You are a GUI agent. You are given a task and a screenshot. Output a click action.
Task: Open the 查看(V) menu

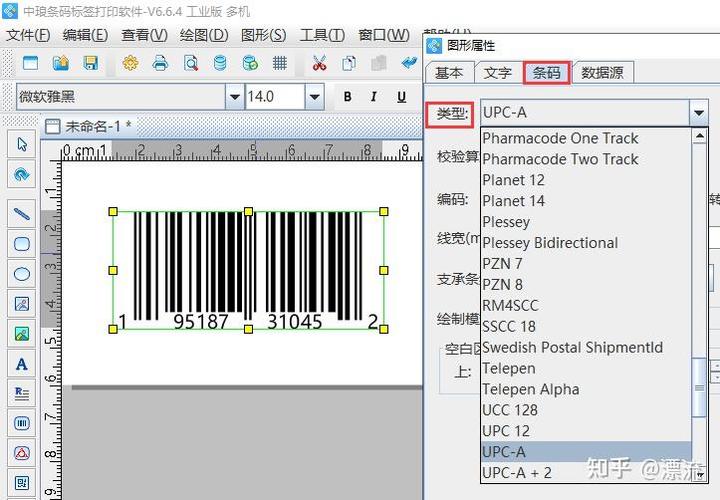[x=144, y=35]
